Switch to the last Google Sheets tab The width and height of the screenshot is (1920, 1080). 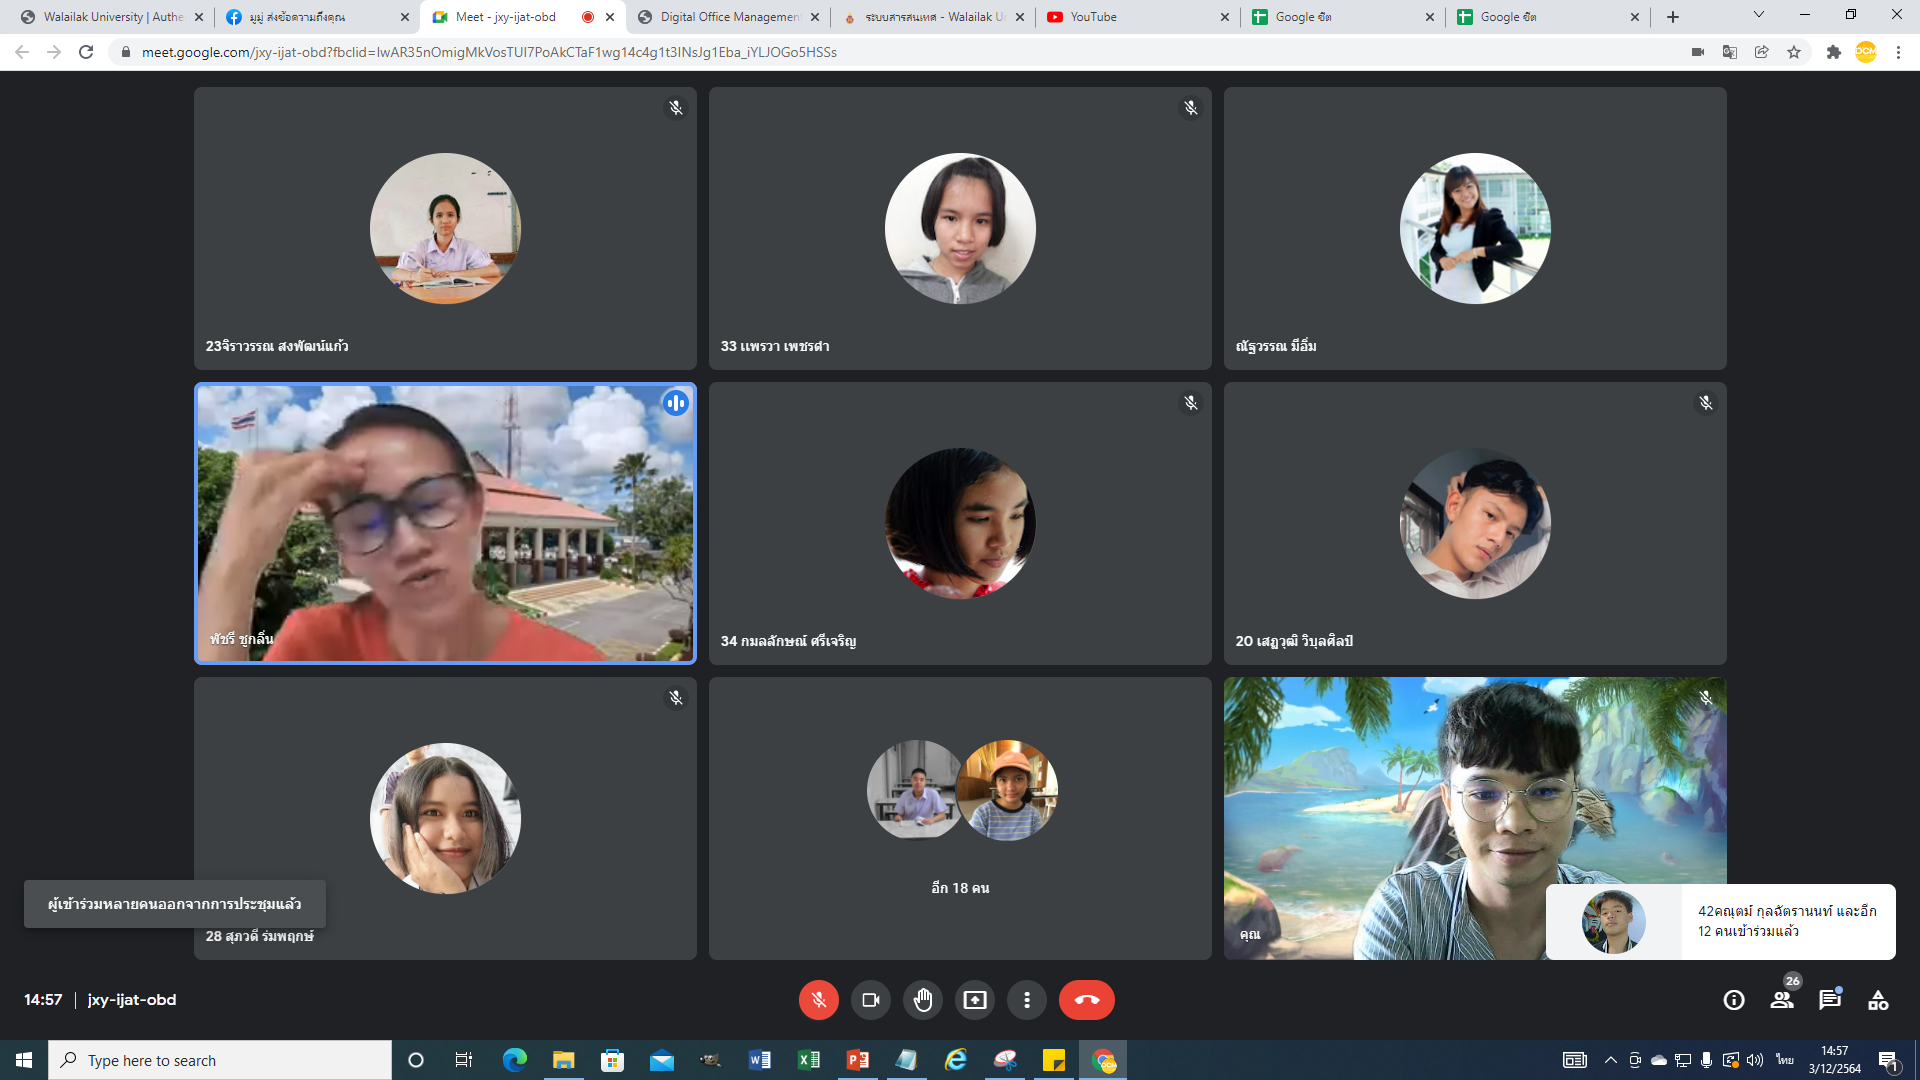click(x=1548, y=17)
